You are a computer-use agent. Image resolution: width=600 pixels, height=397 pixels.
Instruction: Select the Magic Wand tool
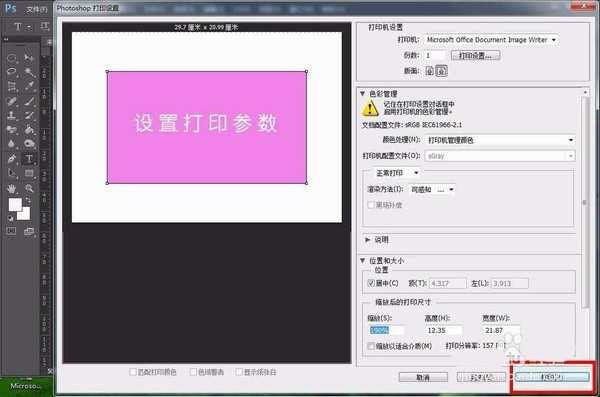pyautogui.click(x=29, y=72)
